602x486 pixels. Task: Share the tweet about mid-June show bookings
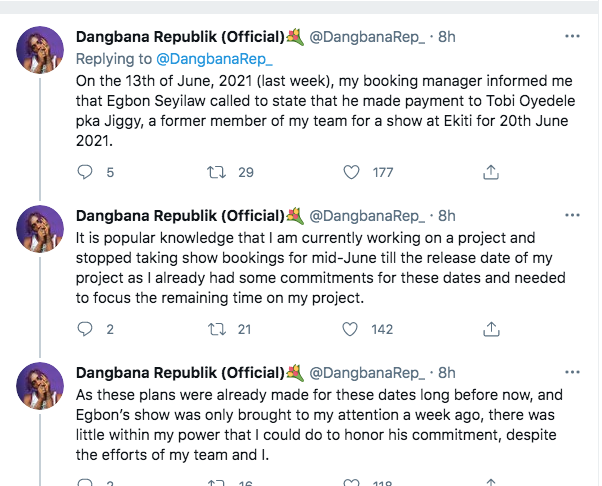490,328
